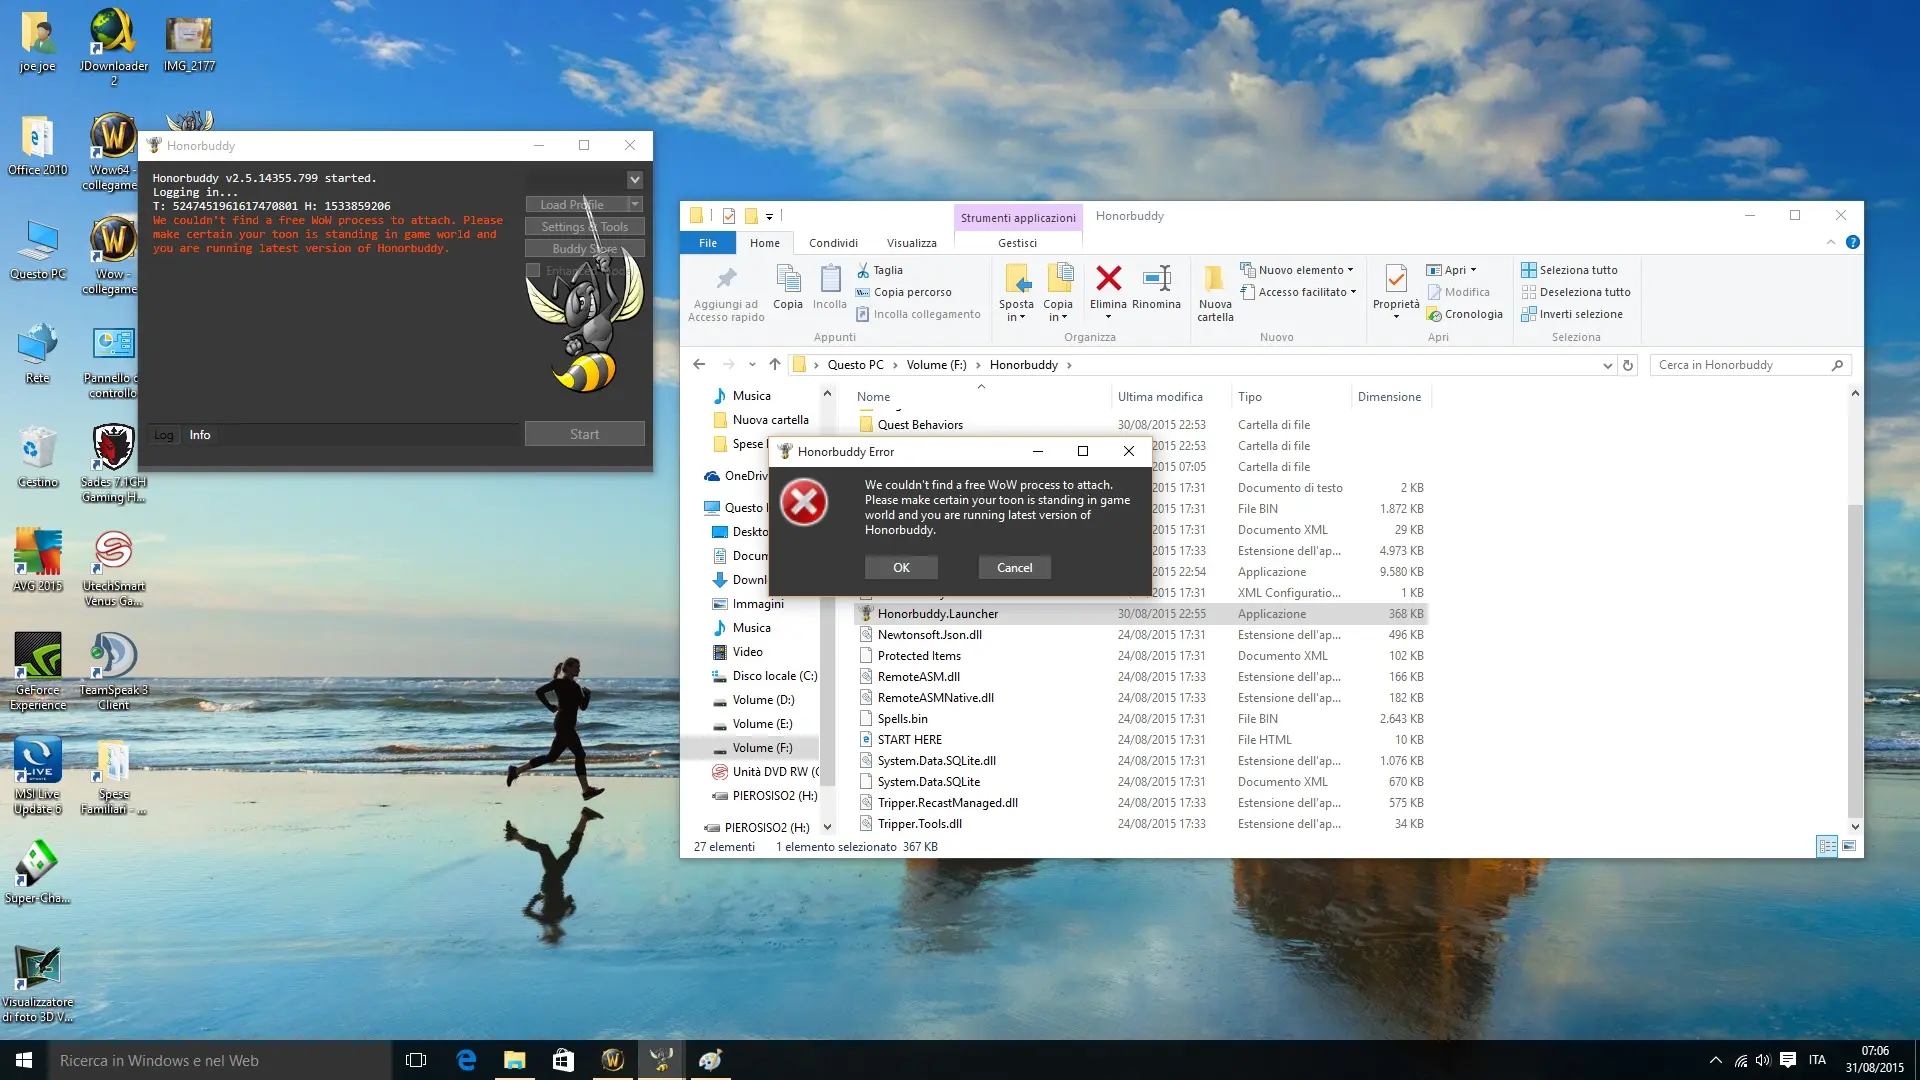Image resolution: width=1920 pixels, height=1080 pixels.
Task: Click the Start button in Honorbuddy
Action: [x=584, y=434]
